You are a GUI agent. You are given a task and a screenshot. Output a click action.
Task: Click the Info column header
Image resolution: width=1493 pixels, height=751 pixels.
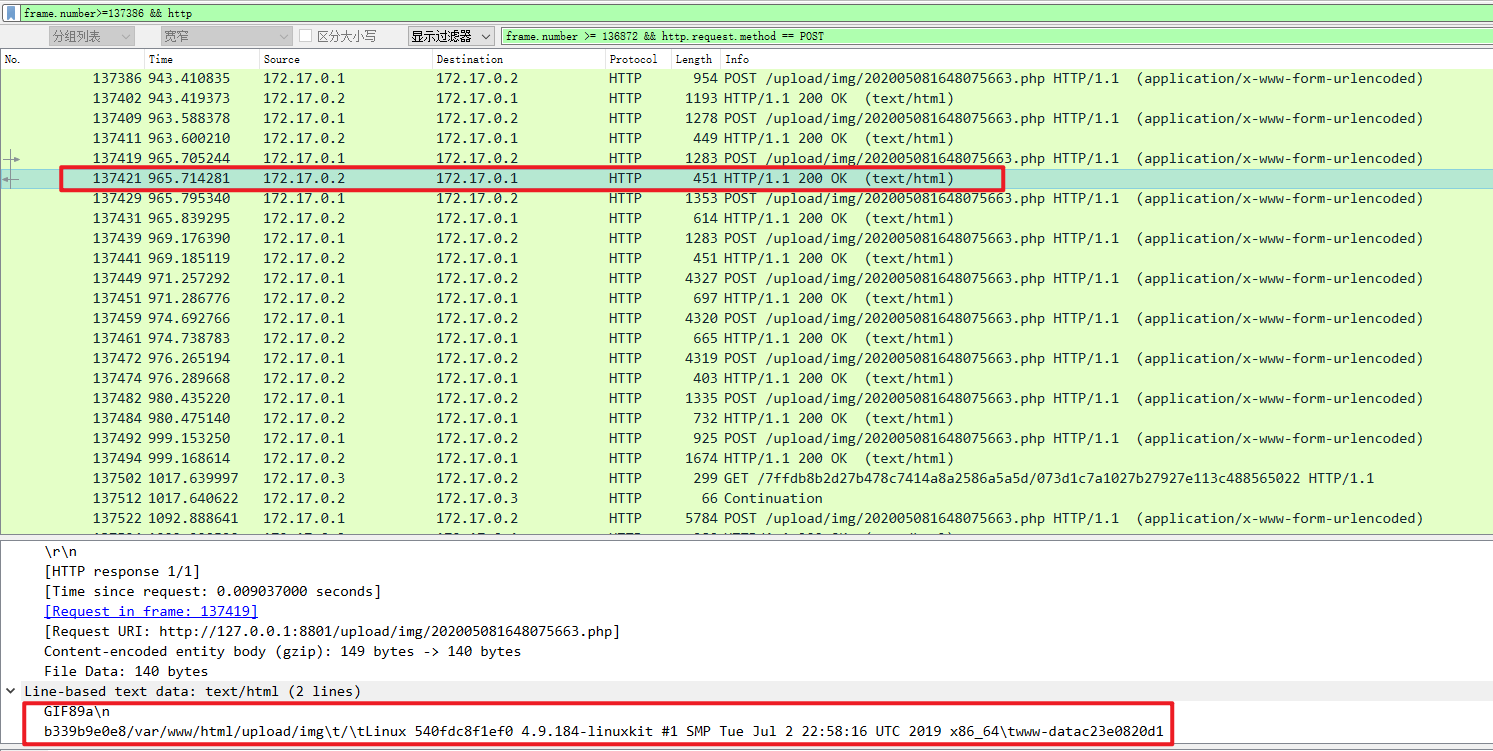1100,59
